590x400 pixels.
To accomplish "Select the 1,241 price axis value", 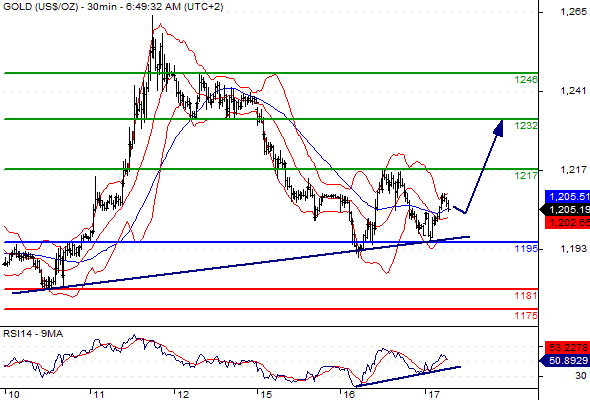I will tap(573, 91).
